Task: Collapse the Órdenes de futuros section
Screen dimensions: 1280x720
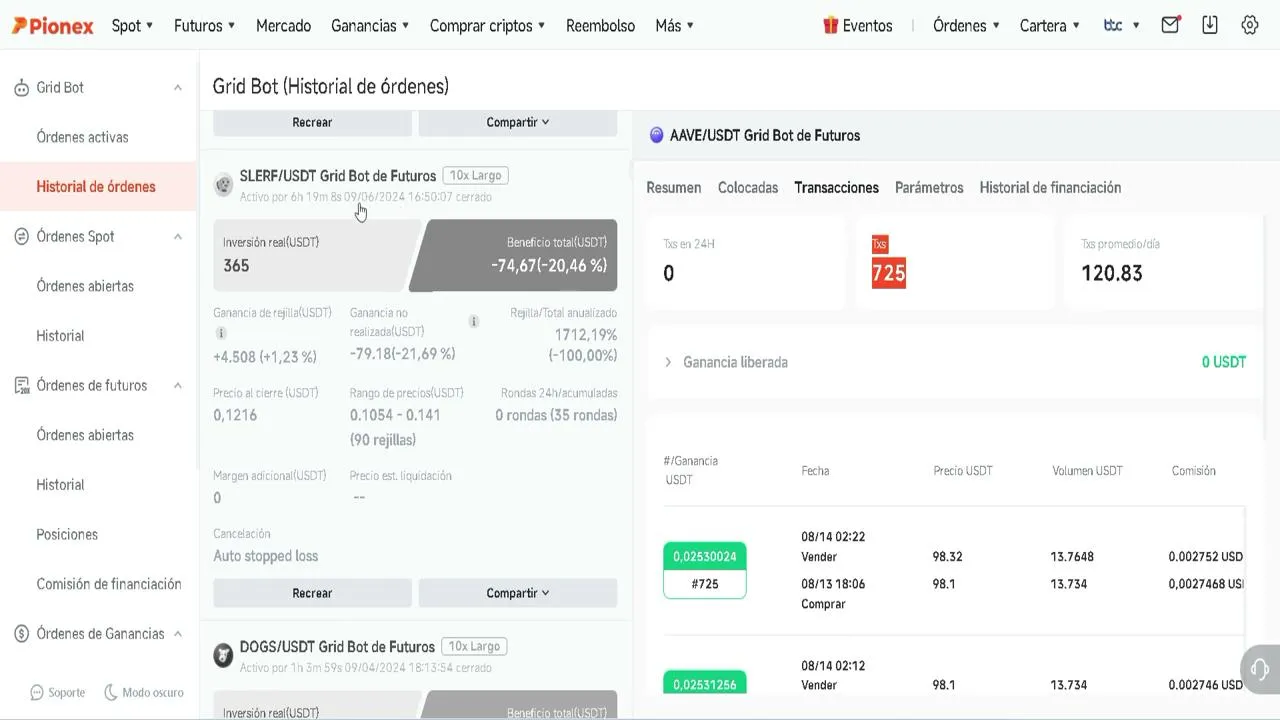Action: [178, 386]
